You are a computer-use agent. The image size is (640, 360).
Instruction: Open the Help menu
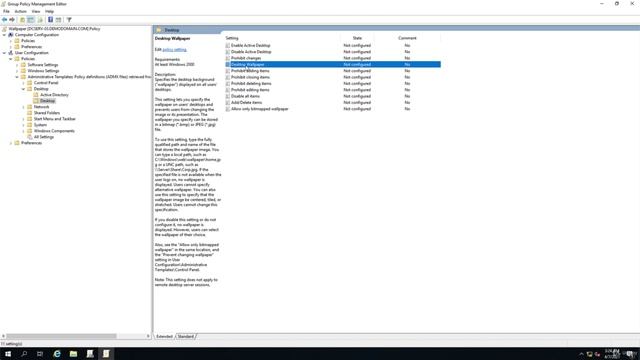click(x=49, y=11)
